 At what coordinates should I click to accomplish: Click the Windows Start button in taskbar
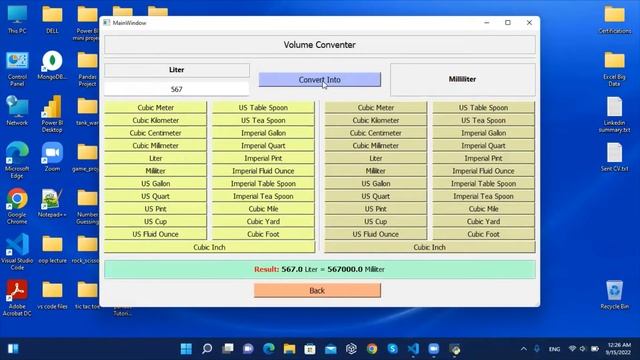186,349
